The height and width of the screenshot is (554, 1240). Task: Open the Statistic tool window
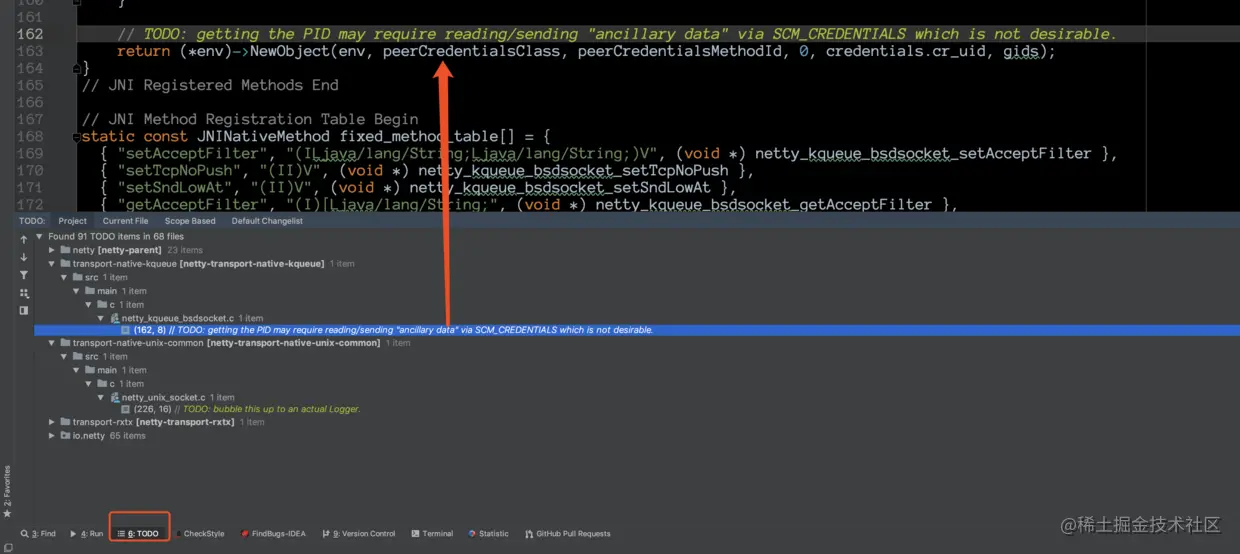pyautogui.click(x=488, y=534)
